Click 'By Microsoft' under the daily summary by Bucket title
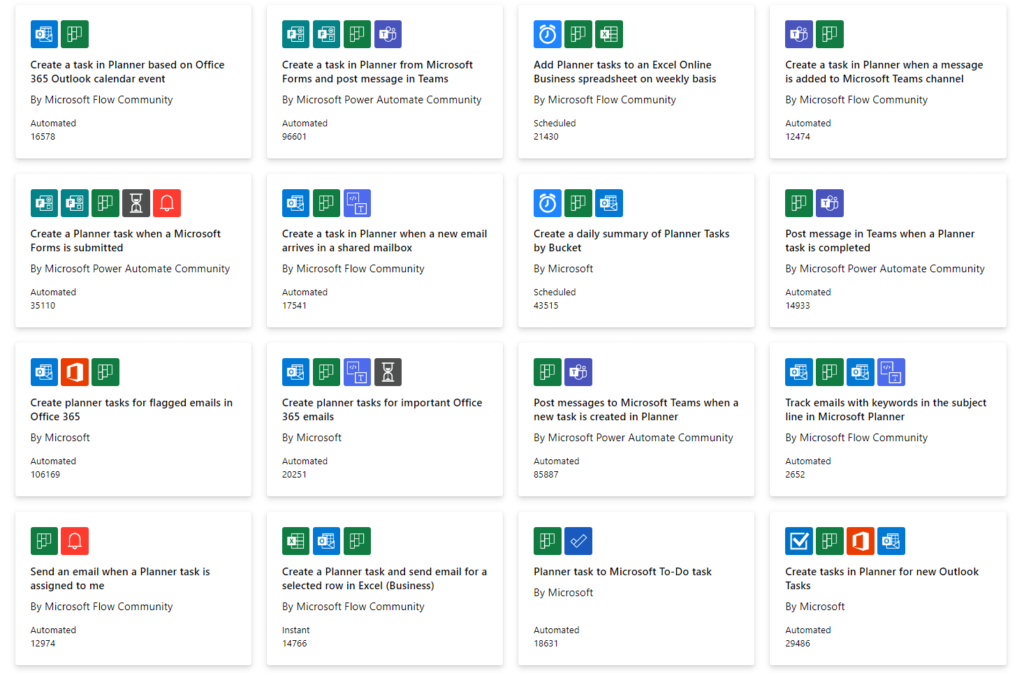 pos(563,268)
